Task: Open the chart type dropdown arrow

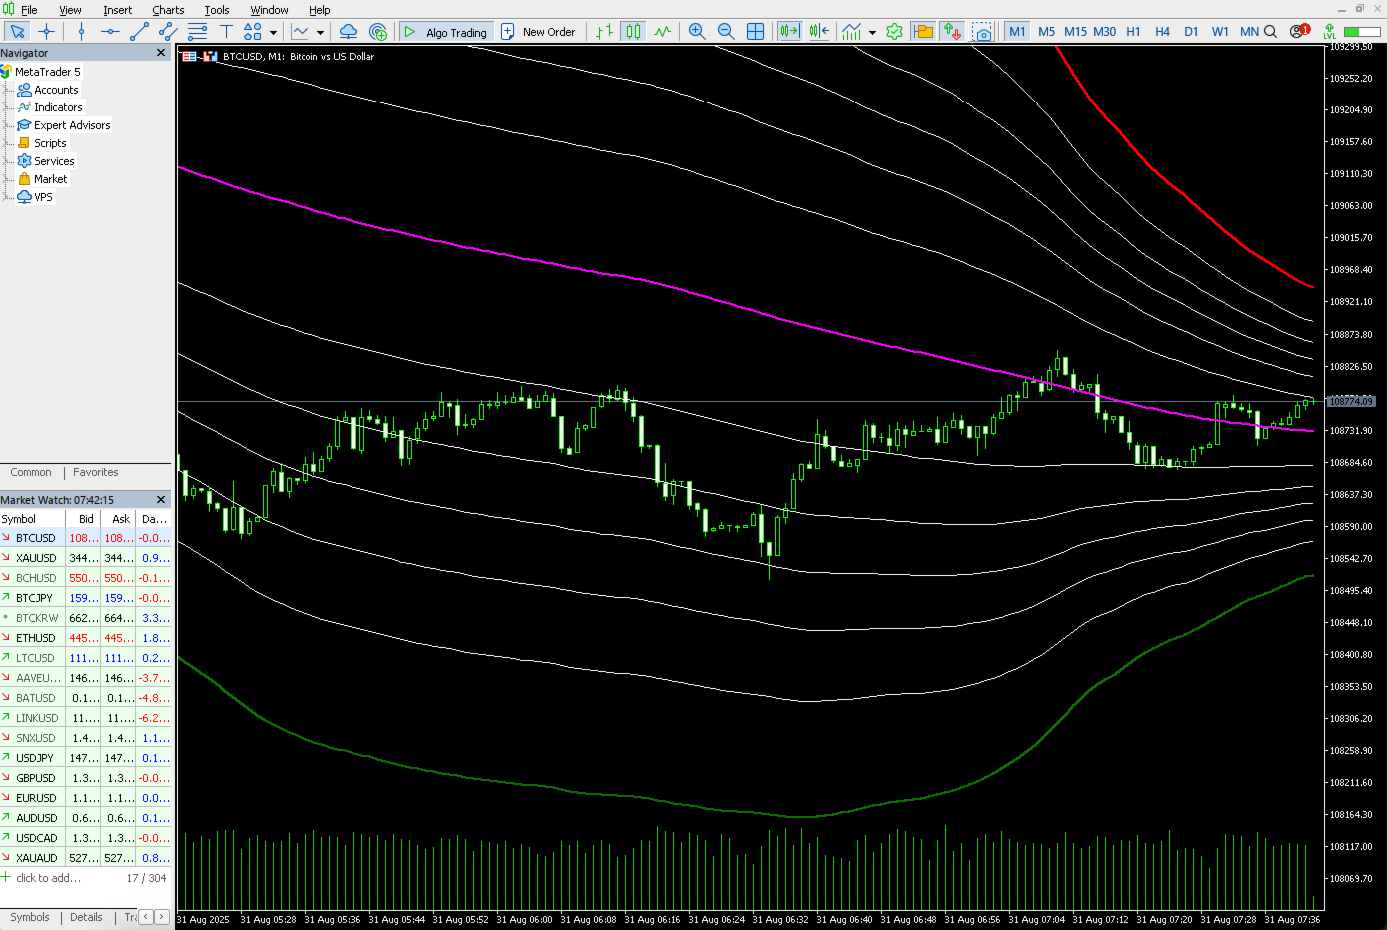Action: point(320,32)
